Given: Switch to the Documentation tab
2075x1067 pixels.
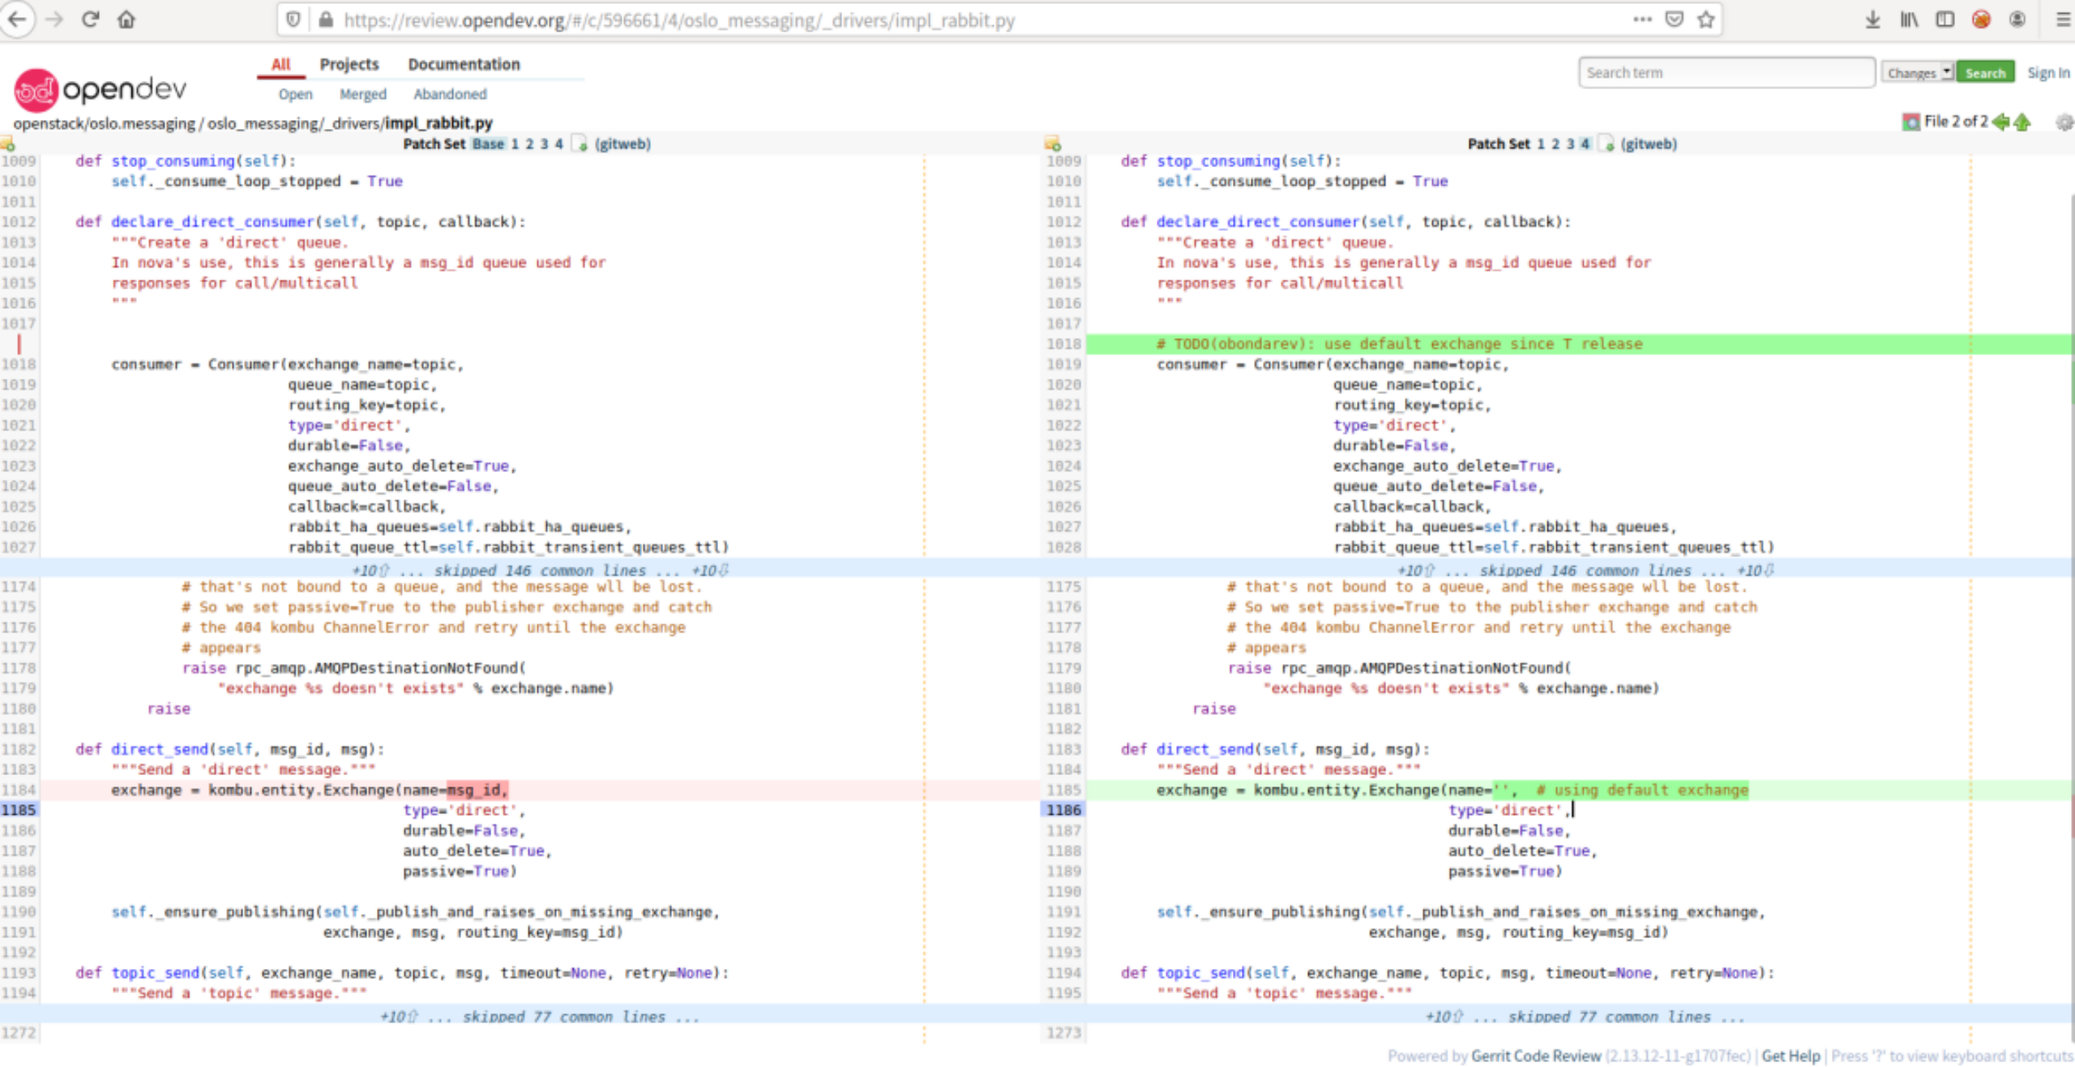Looking at the screenshot, I should [463, 64].
